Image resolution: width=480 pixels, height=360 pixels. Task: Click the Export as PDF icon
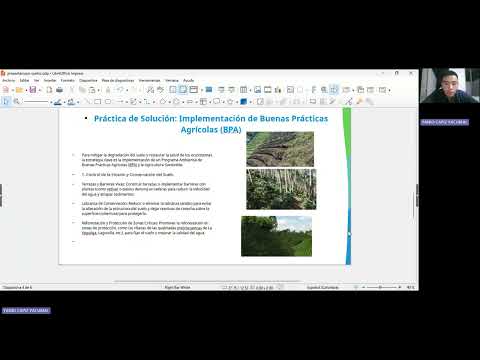(x=49, y=90)
